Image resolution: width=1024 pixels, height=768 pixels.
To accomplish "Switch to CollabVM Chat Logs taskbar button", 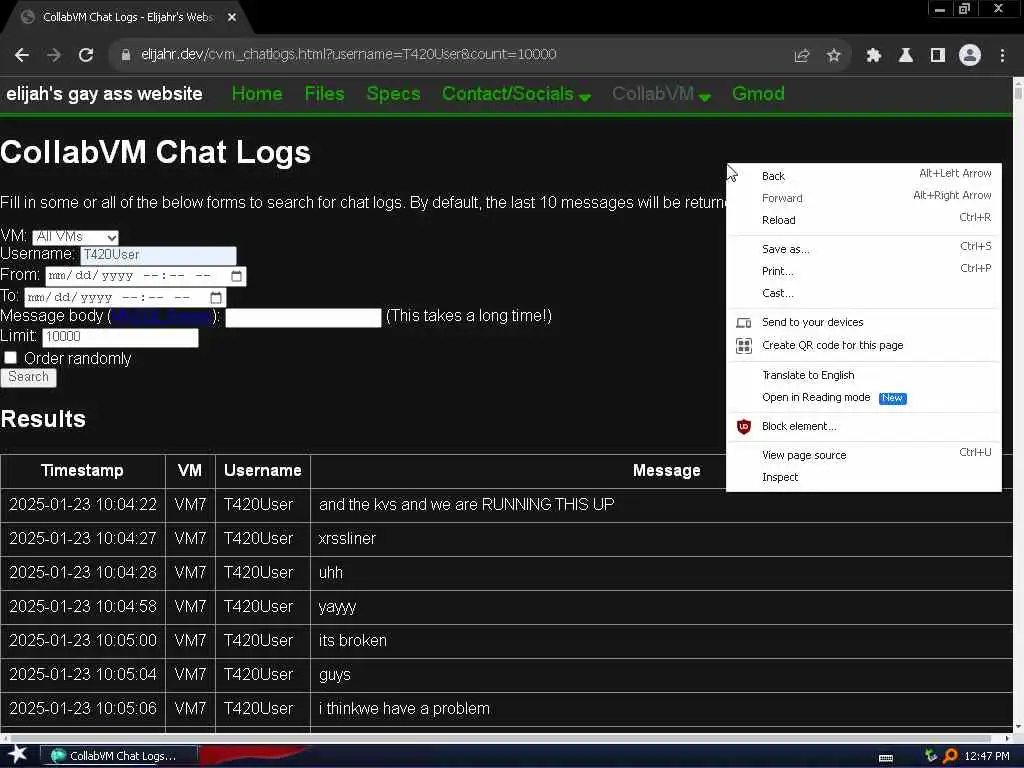I will (119, 756).
